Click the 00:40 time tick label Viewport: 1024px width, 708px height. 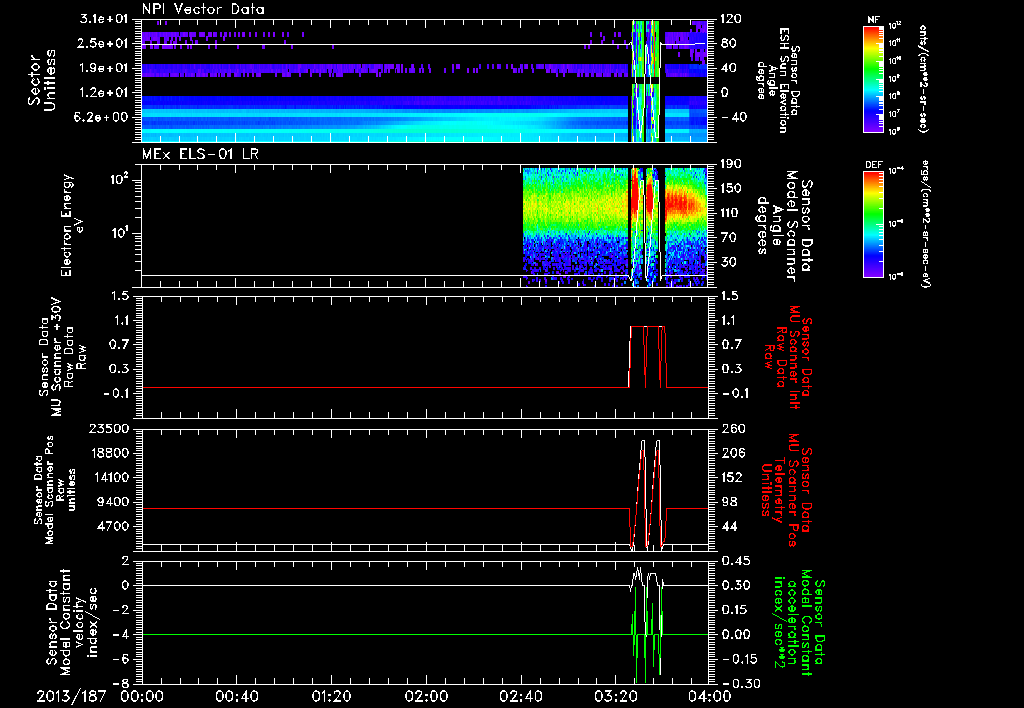[236, 696]
